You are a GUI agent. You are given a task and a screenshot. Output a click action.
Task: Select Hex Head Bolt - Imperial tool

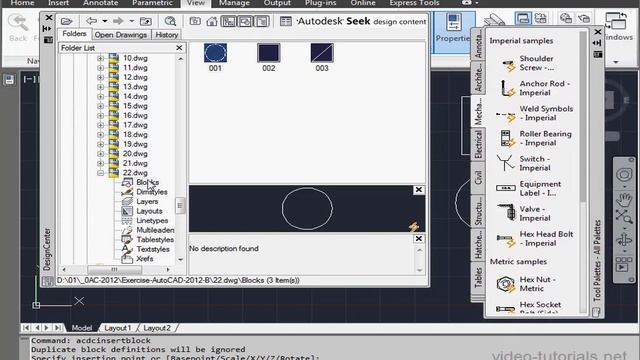click(534, 238)
